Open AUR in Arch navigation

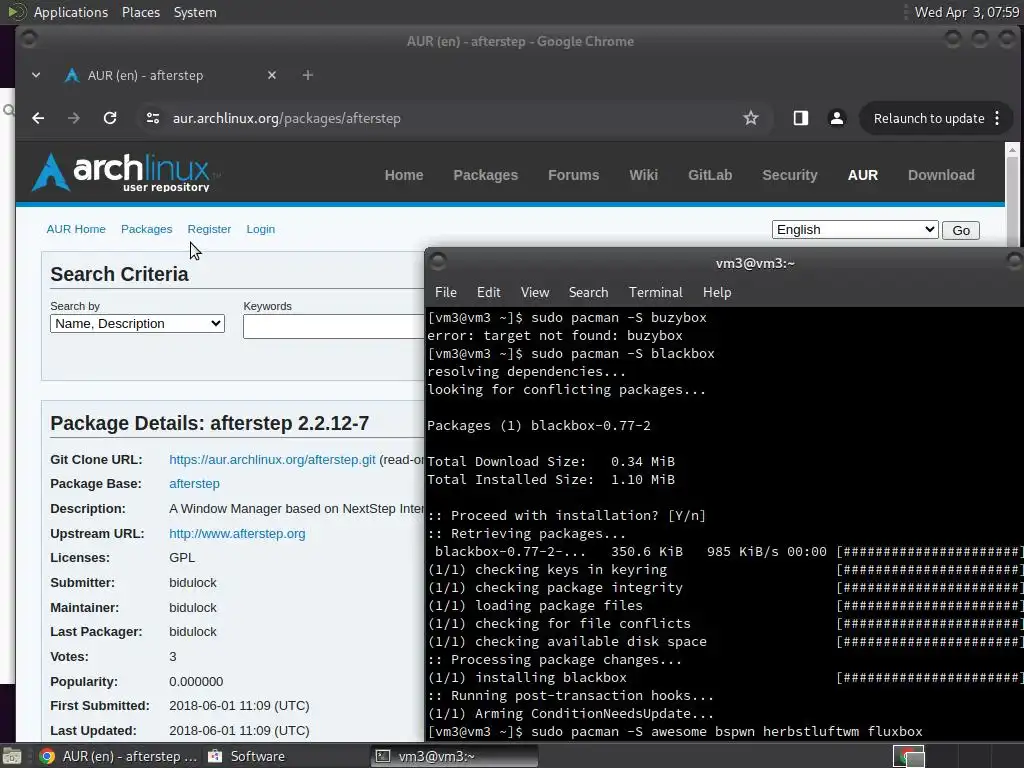pyautogui.click(x=863, y=175)
